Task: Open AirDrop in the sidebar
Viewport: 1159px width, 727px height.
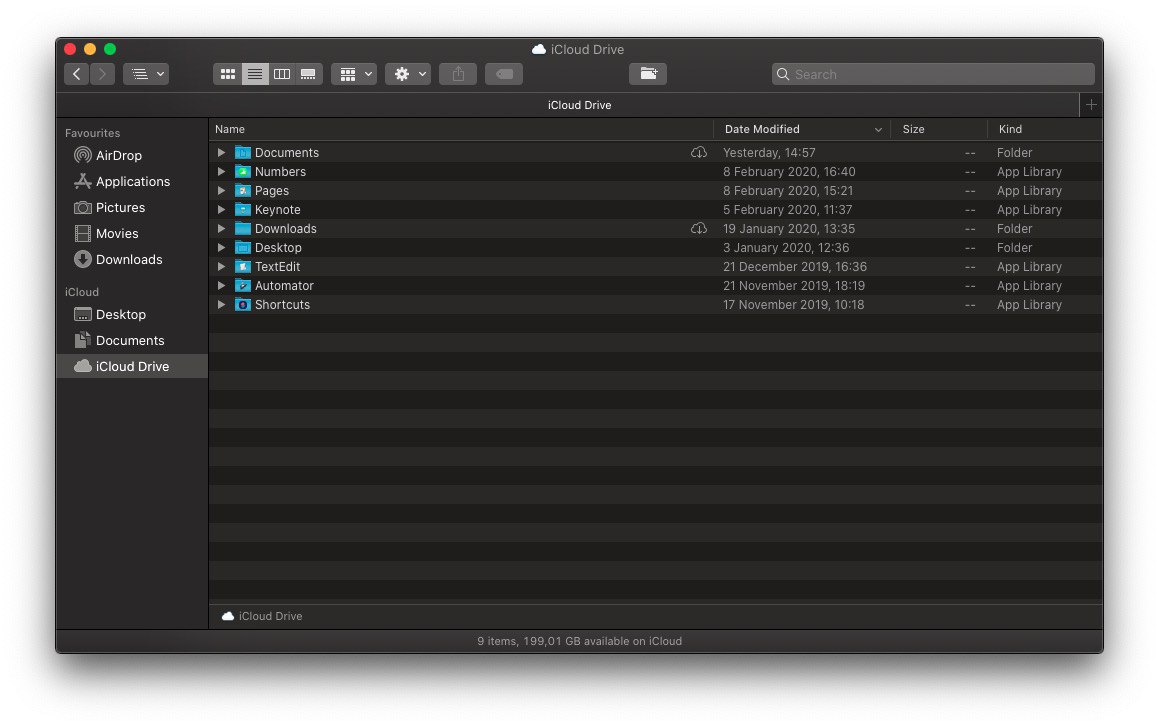Action: 118,156
